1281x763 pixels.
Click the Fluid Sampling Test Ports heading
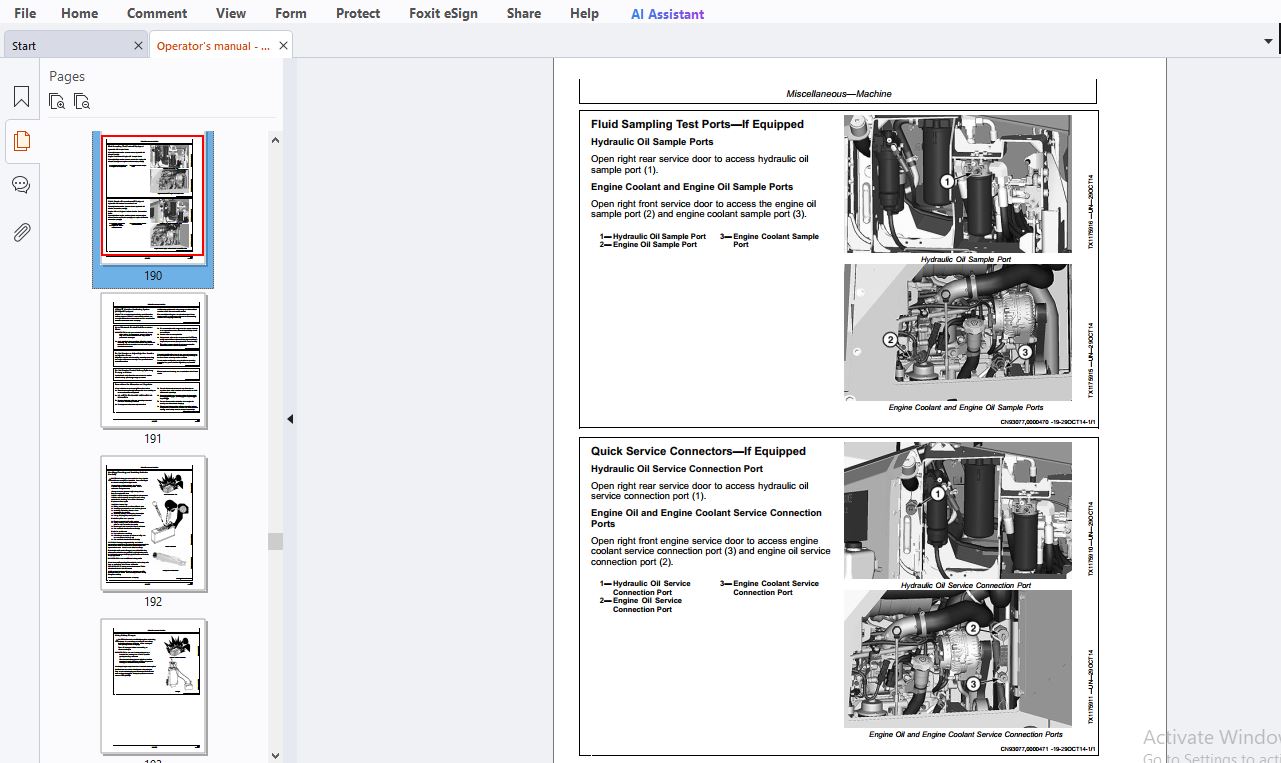(697, 125)
